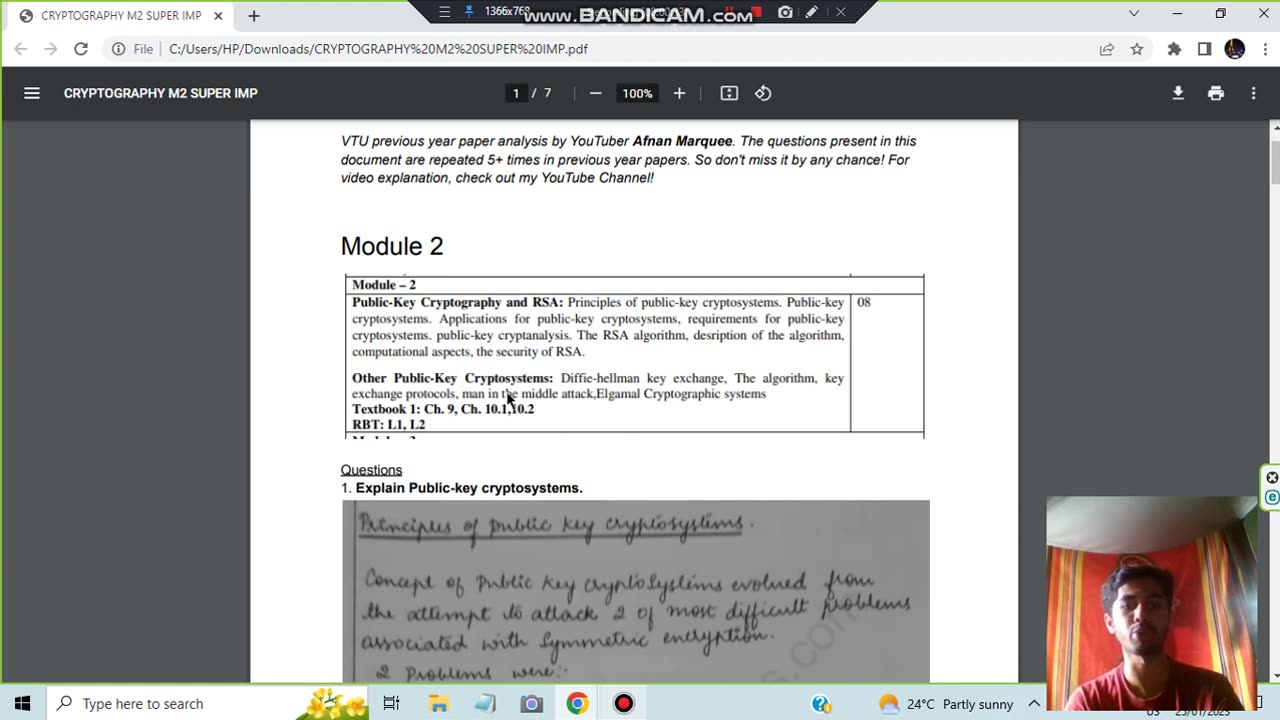Open the Windows Start menu

click(x=22, y=703)
